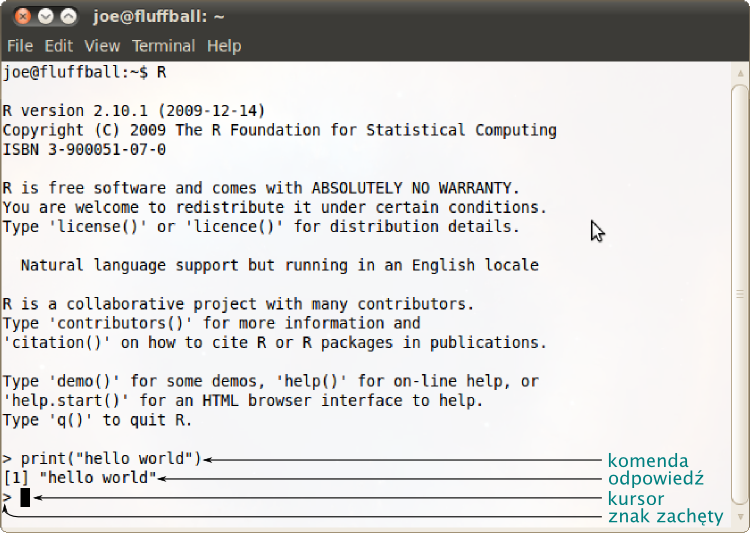Click the 'kursor' annotation label

636,499
